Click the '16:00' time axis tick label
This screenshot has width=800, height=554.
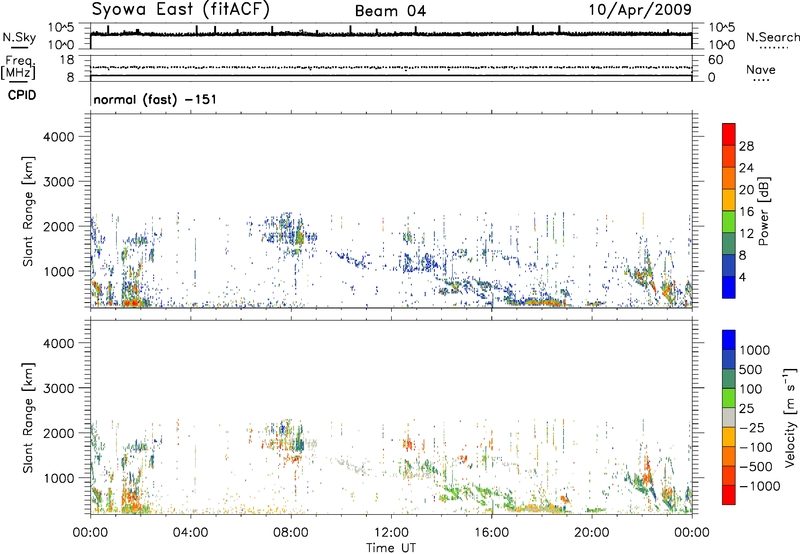491,533
